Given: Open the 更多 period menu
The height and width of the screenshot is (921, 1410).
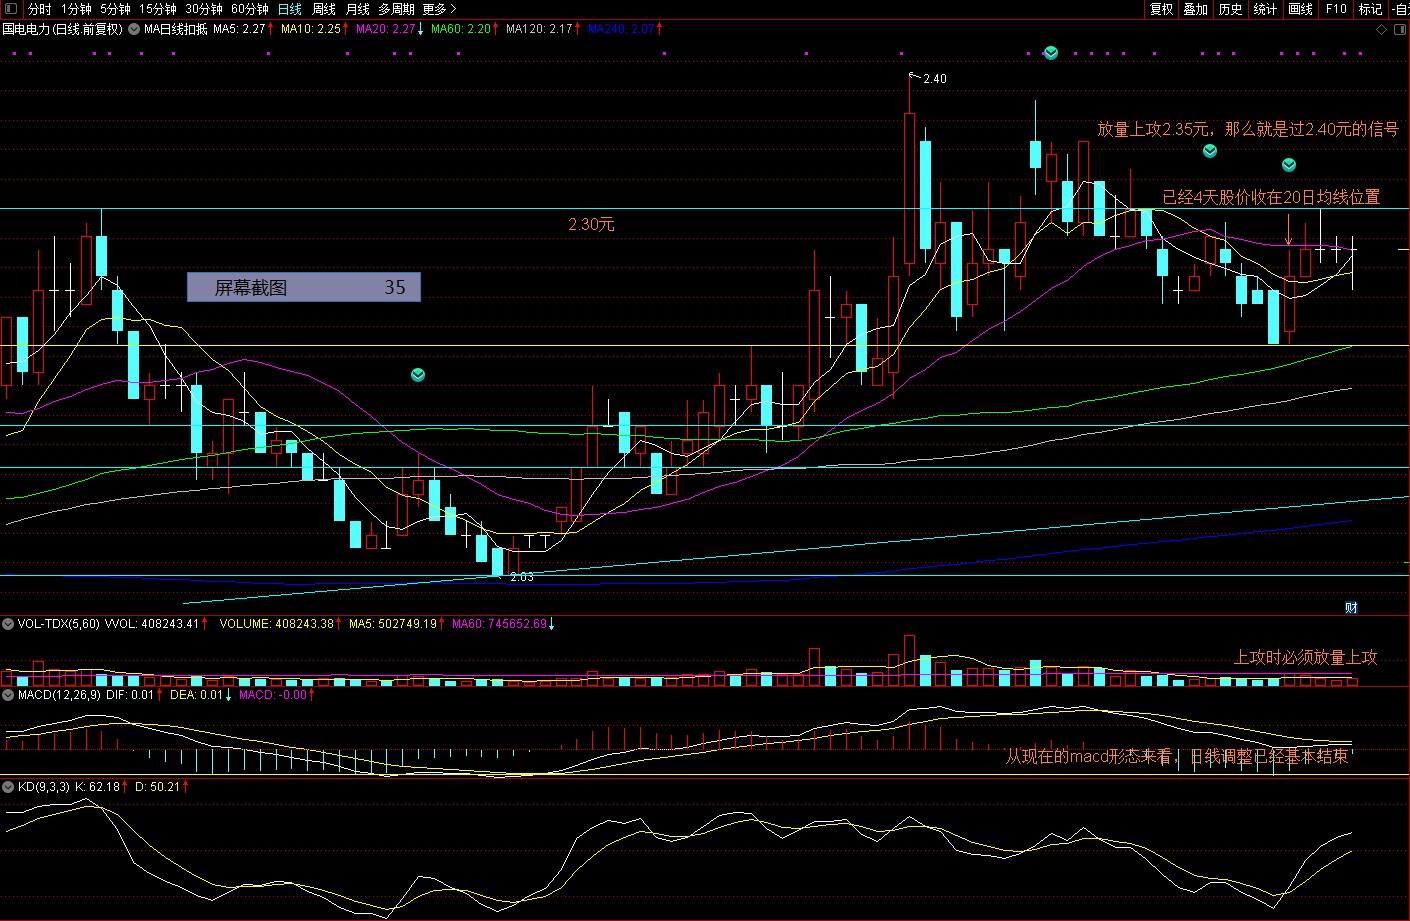Looking at the screenshot, I should [439, 9].
